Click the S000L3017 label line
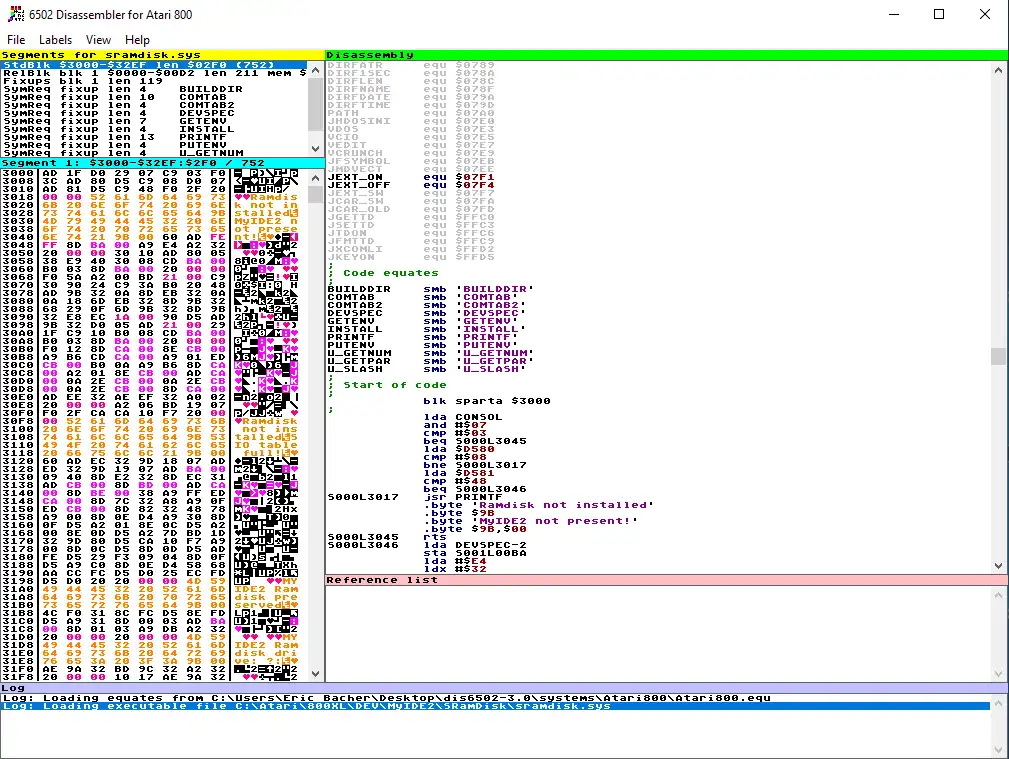This screenshot has height=759, width=1009. point(414,497)
